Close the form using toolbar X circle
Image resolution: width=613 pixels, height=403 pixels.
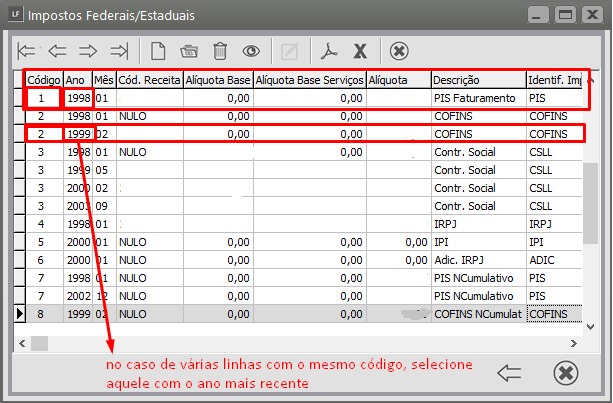pos(399,51)
